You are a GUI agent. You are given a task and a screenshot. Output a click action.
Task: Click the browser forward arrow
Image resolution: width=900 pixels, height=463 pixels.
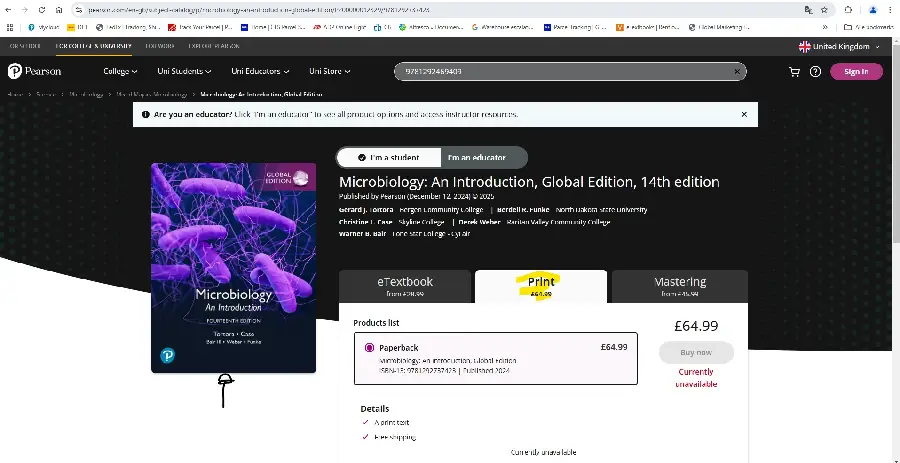tap(25, 10)
